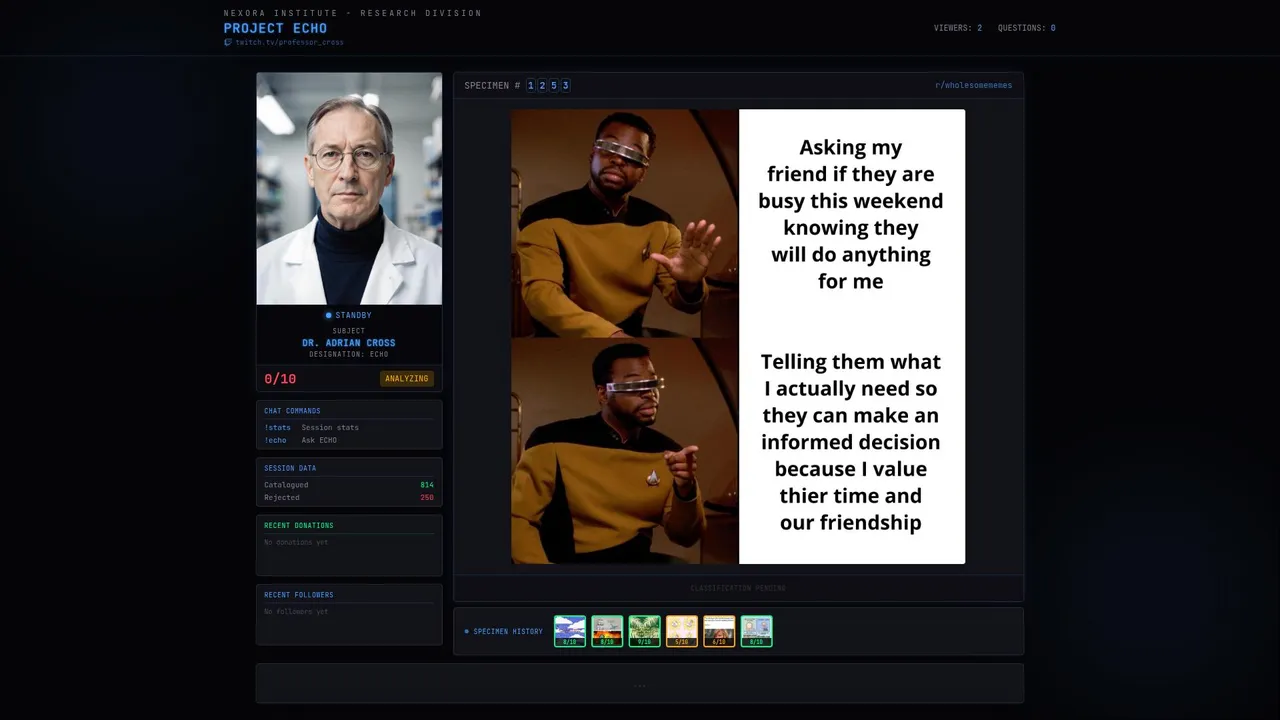Click the red 0/10 score

pyautogui.click(x=280, y=379)
